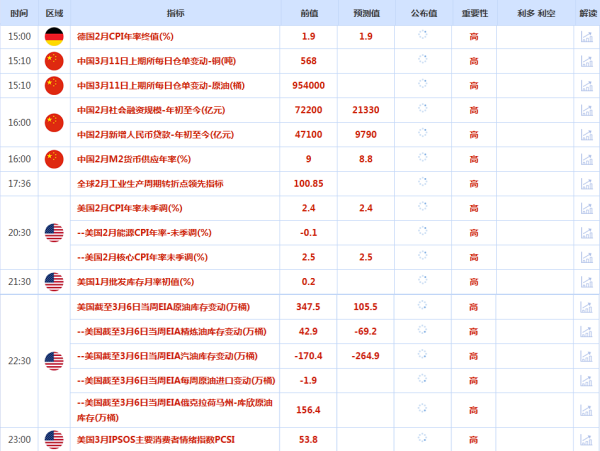
Task: Click China flag beside 社会融资规模 rows
Action: tap(54, 122)
